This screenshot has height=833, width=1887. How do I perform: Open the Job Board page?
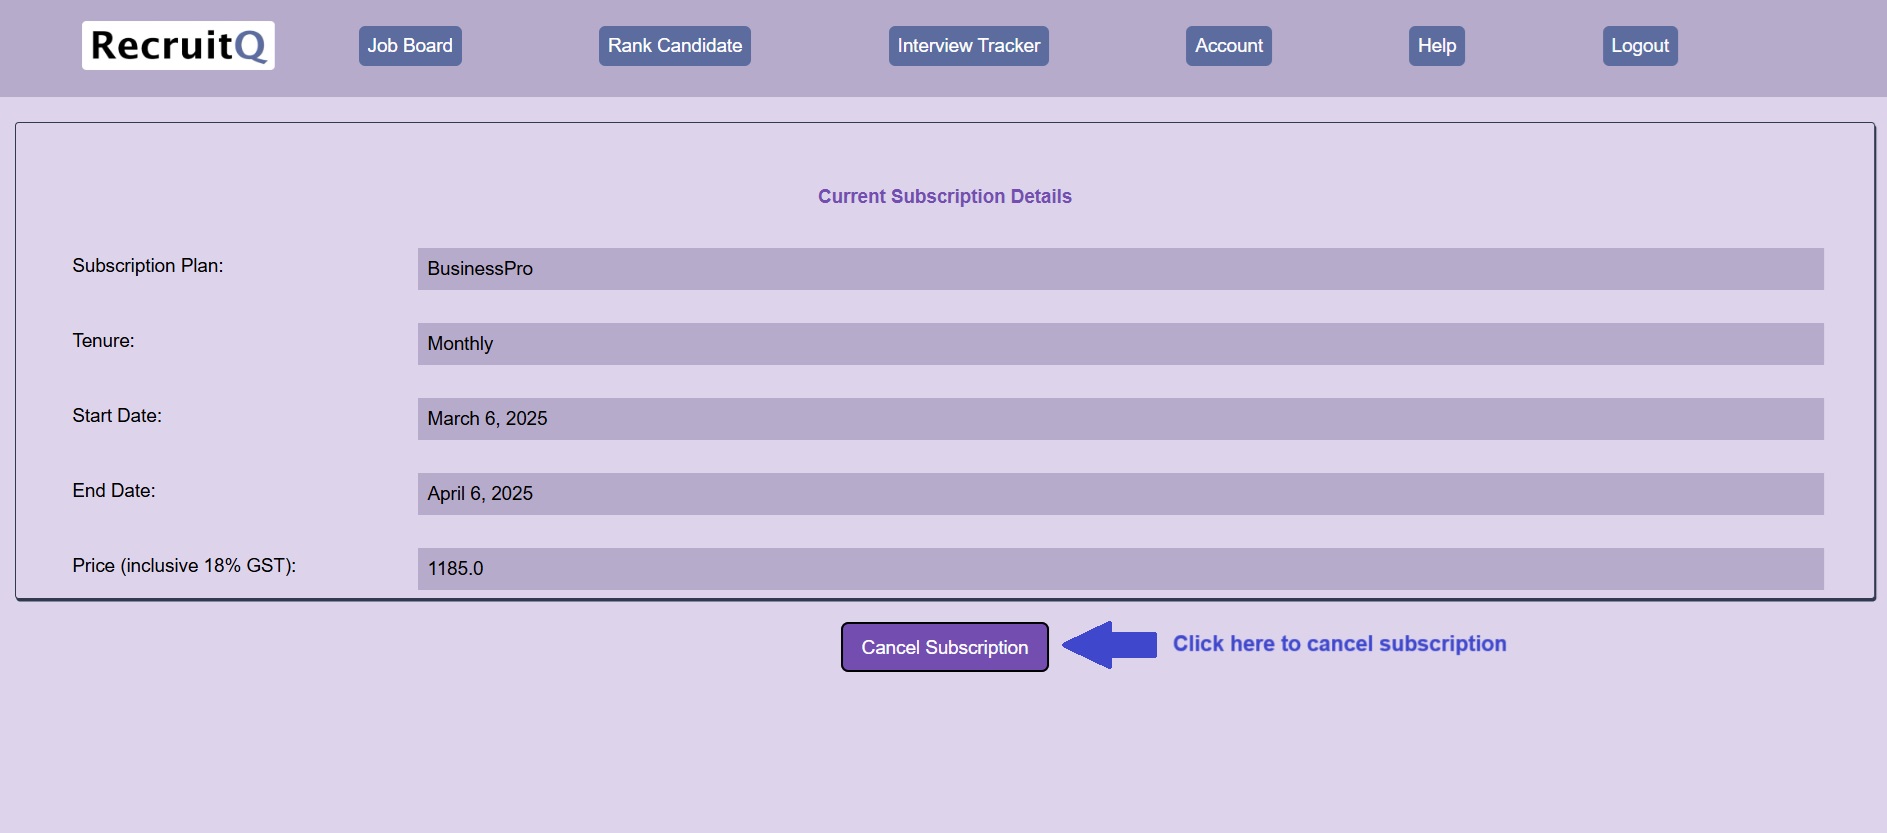(x=410, y=46)
